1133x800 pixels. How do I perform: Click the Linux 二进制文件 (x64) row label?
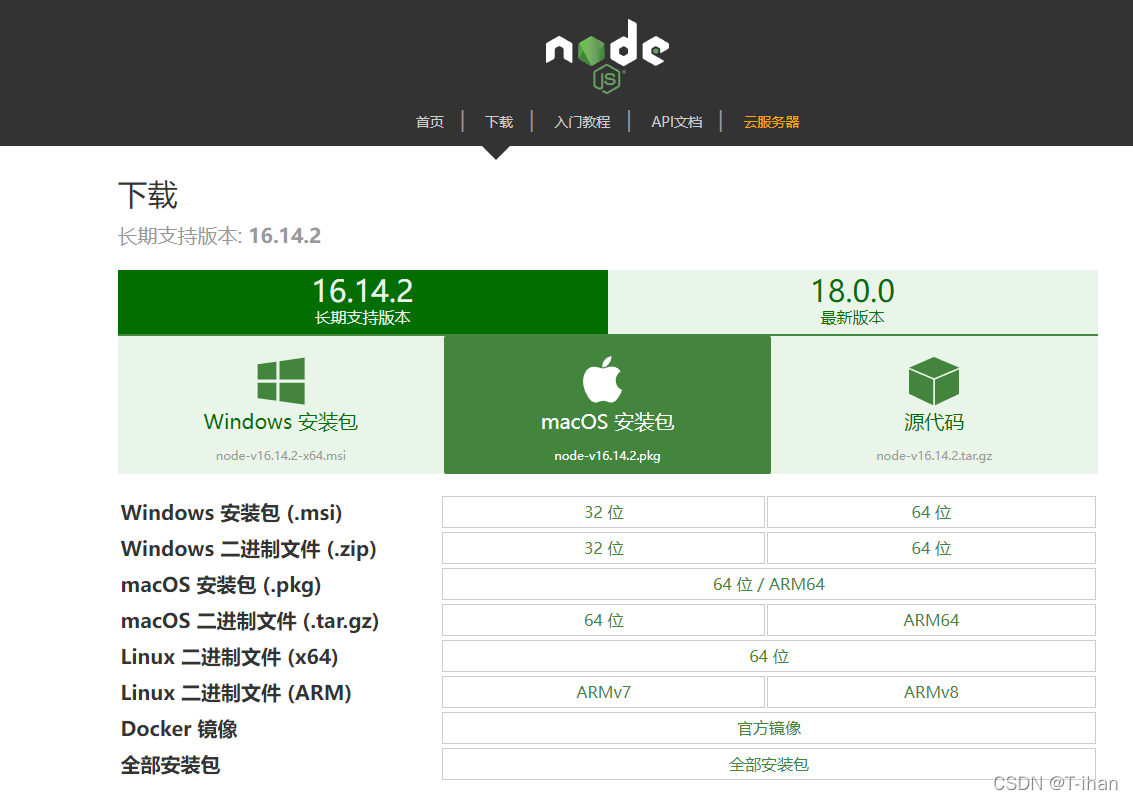tap(229, 657)
